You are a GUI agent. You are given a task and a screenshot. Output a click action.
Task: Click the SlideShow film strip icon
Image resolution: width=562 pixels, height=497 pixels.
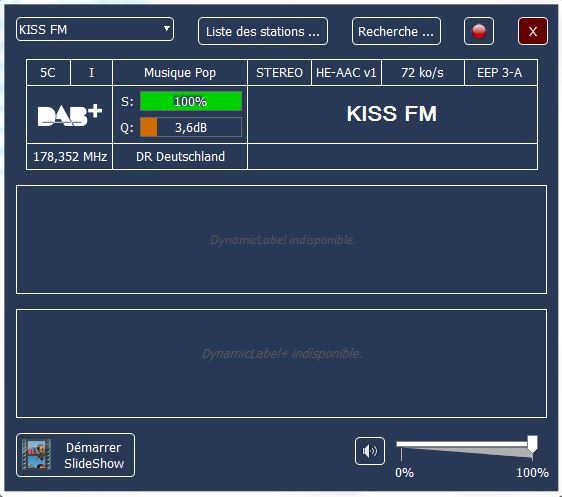(x=36, y=455)
